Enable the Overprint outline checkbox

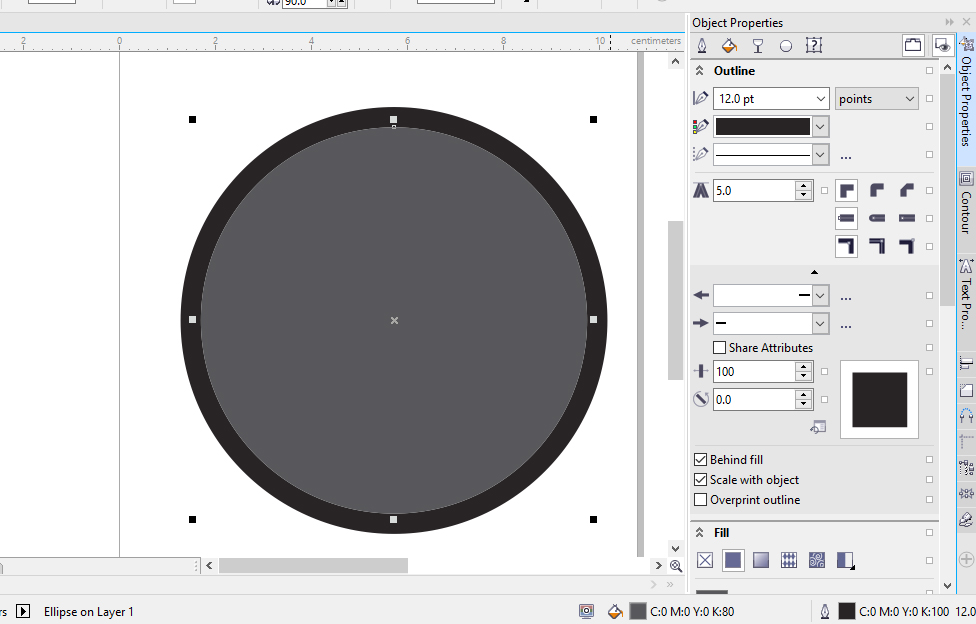[x=700, y=499]
